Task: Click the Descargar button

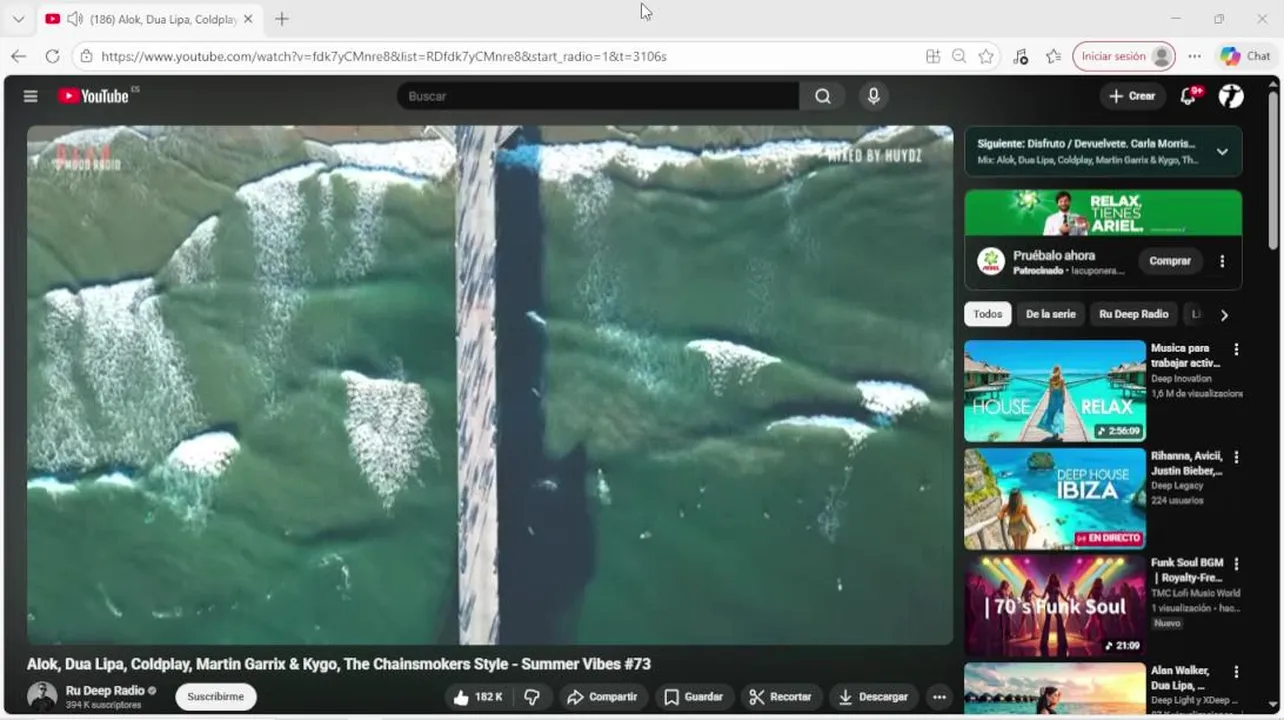Action: click(x=874, y=697)
